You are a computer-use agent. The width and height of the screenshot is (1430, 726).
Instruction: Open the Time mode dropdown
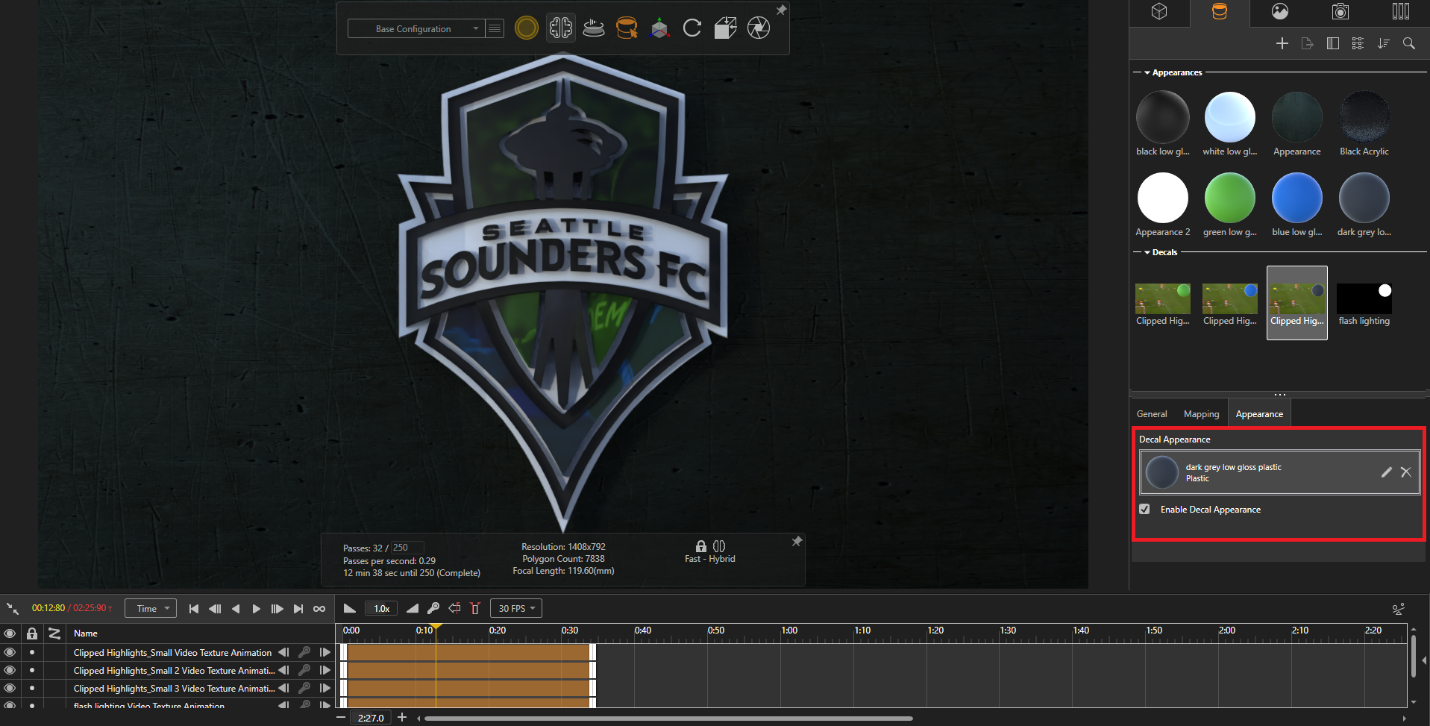[150, 608]
